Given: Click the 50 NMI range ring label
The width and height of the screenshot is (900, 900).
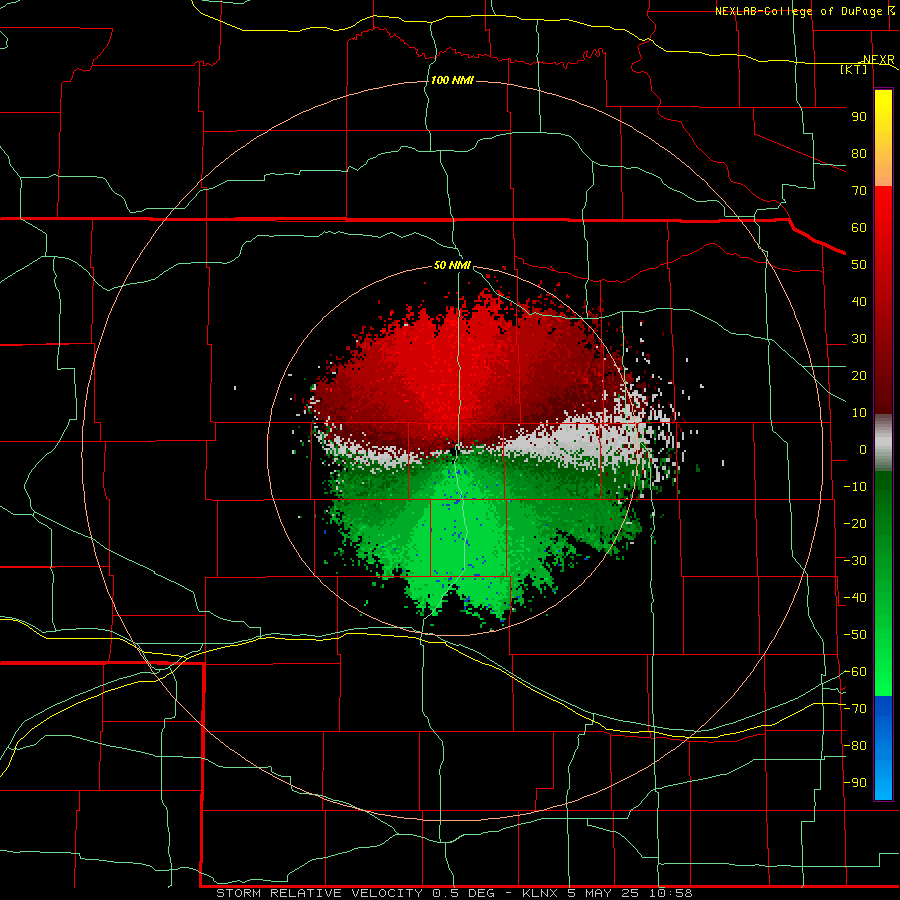Looking at the screenshot, I should coord(452,265).
